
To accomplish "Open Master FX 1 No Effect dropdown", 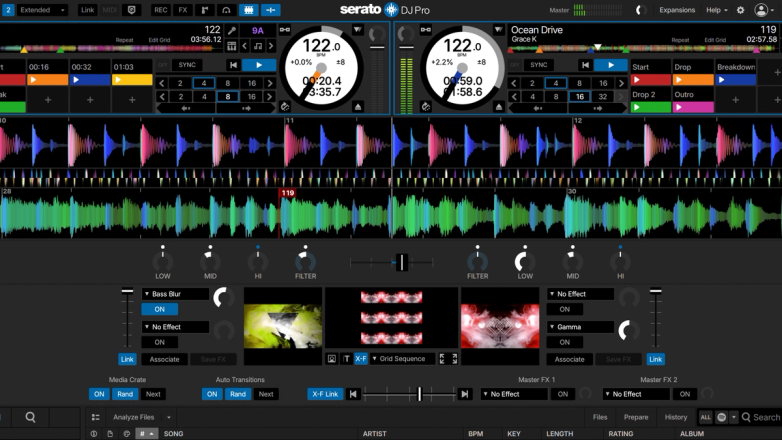I will [514, 394].
